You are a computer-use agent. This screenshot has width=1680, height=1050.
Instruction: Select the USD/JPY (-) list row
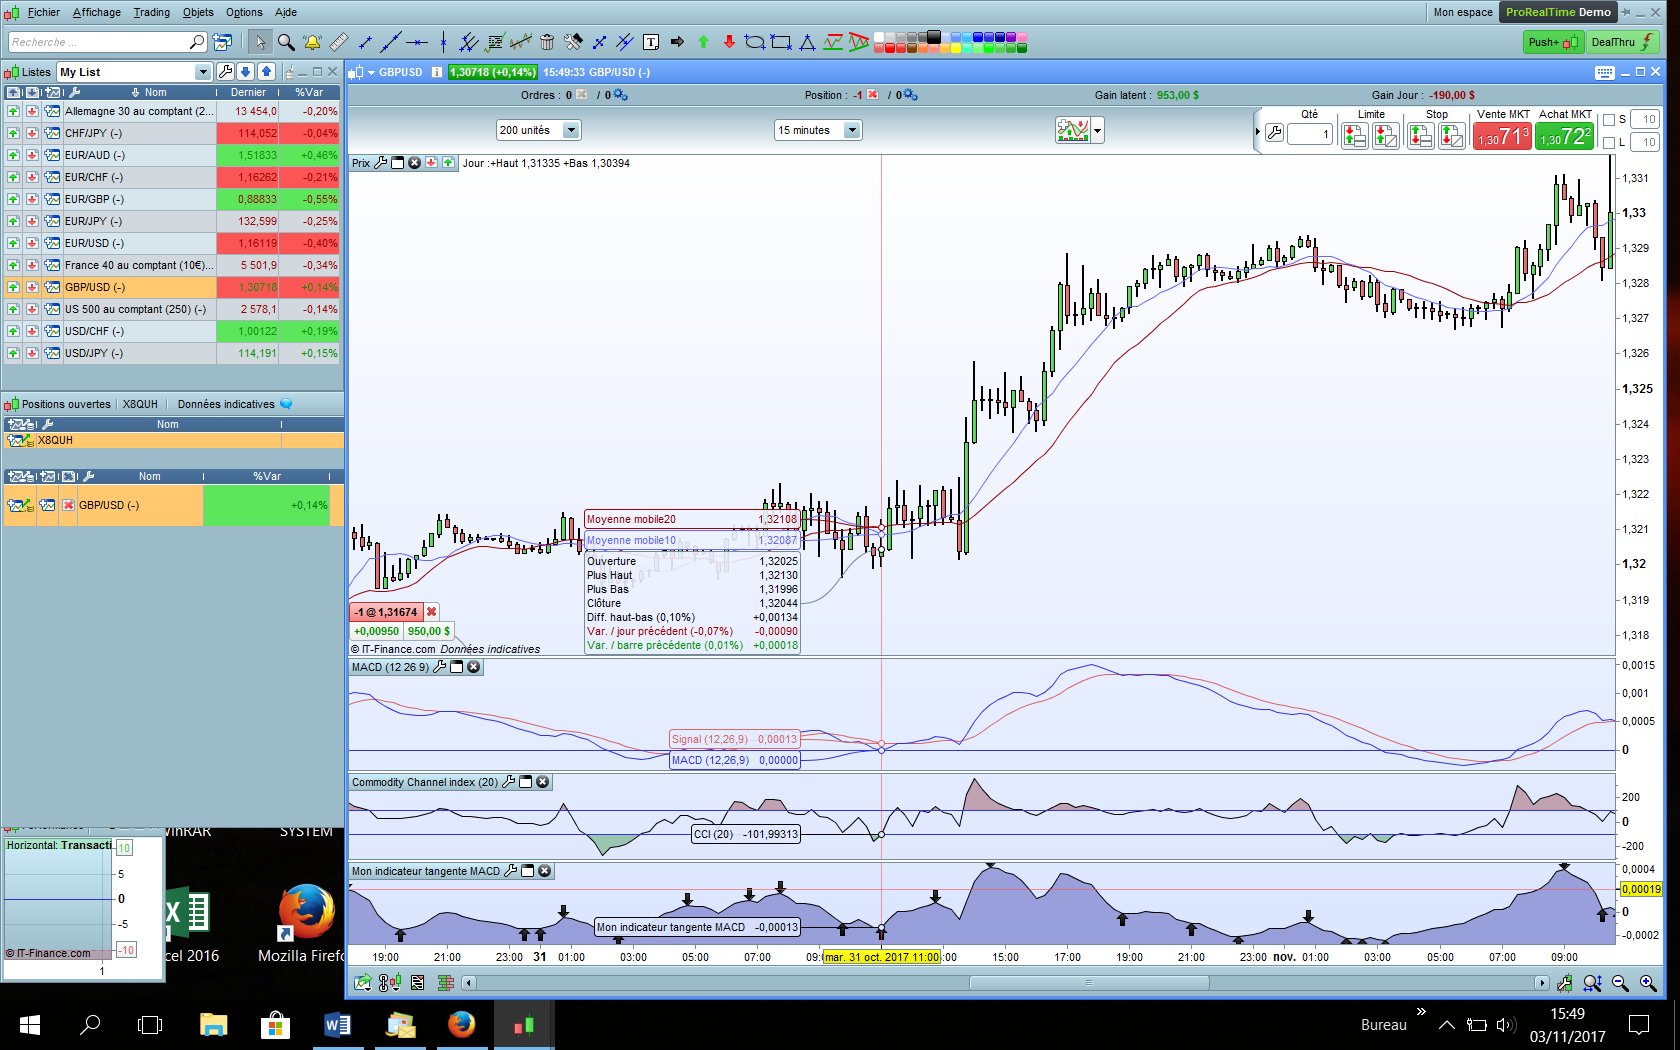pos(172,353)
